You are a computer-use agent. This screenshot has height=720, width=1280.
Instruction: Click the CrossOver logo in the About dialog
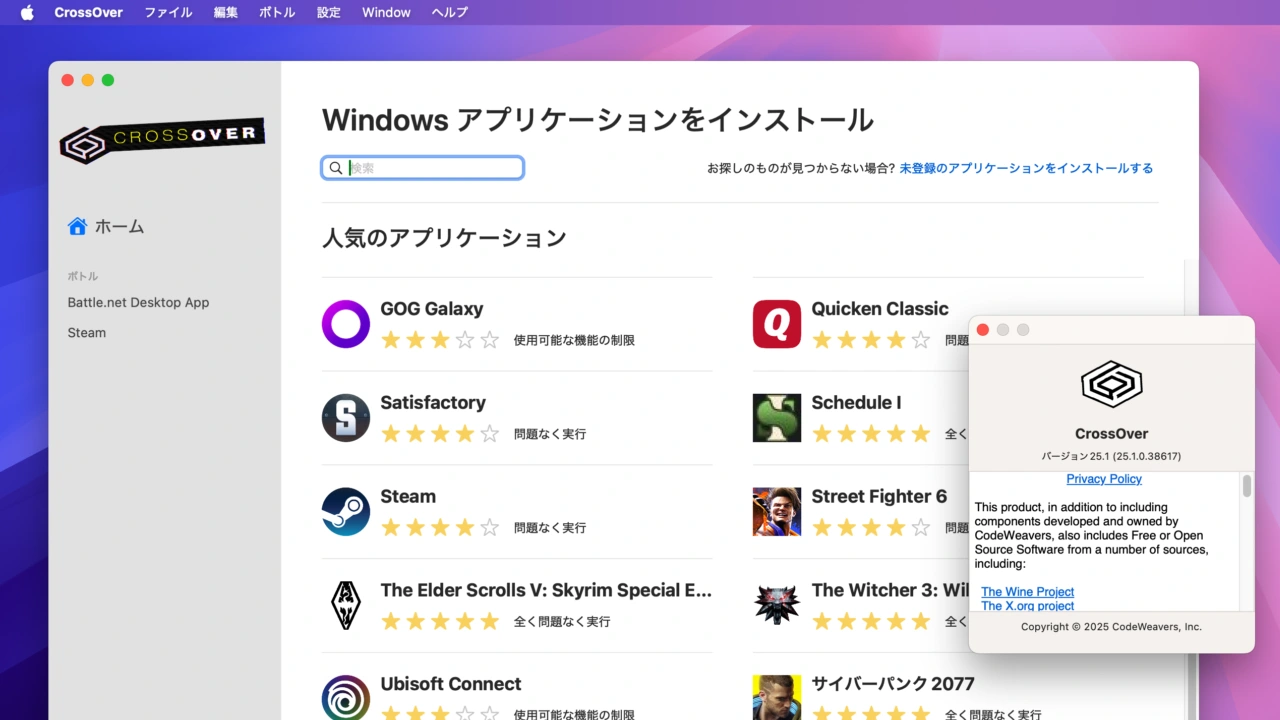[x=1112, y=383]
